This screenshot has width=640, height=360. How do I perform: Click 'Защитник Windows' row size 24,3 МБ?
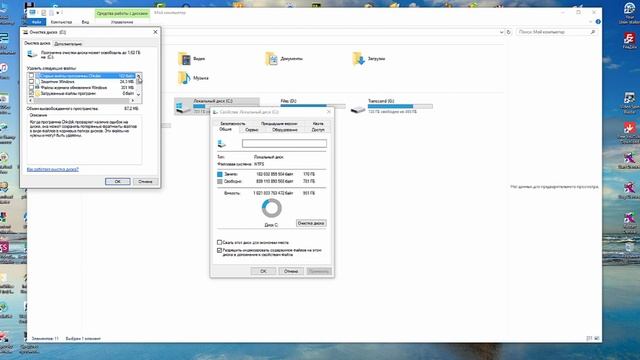point(127,82)
